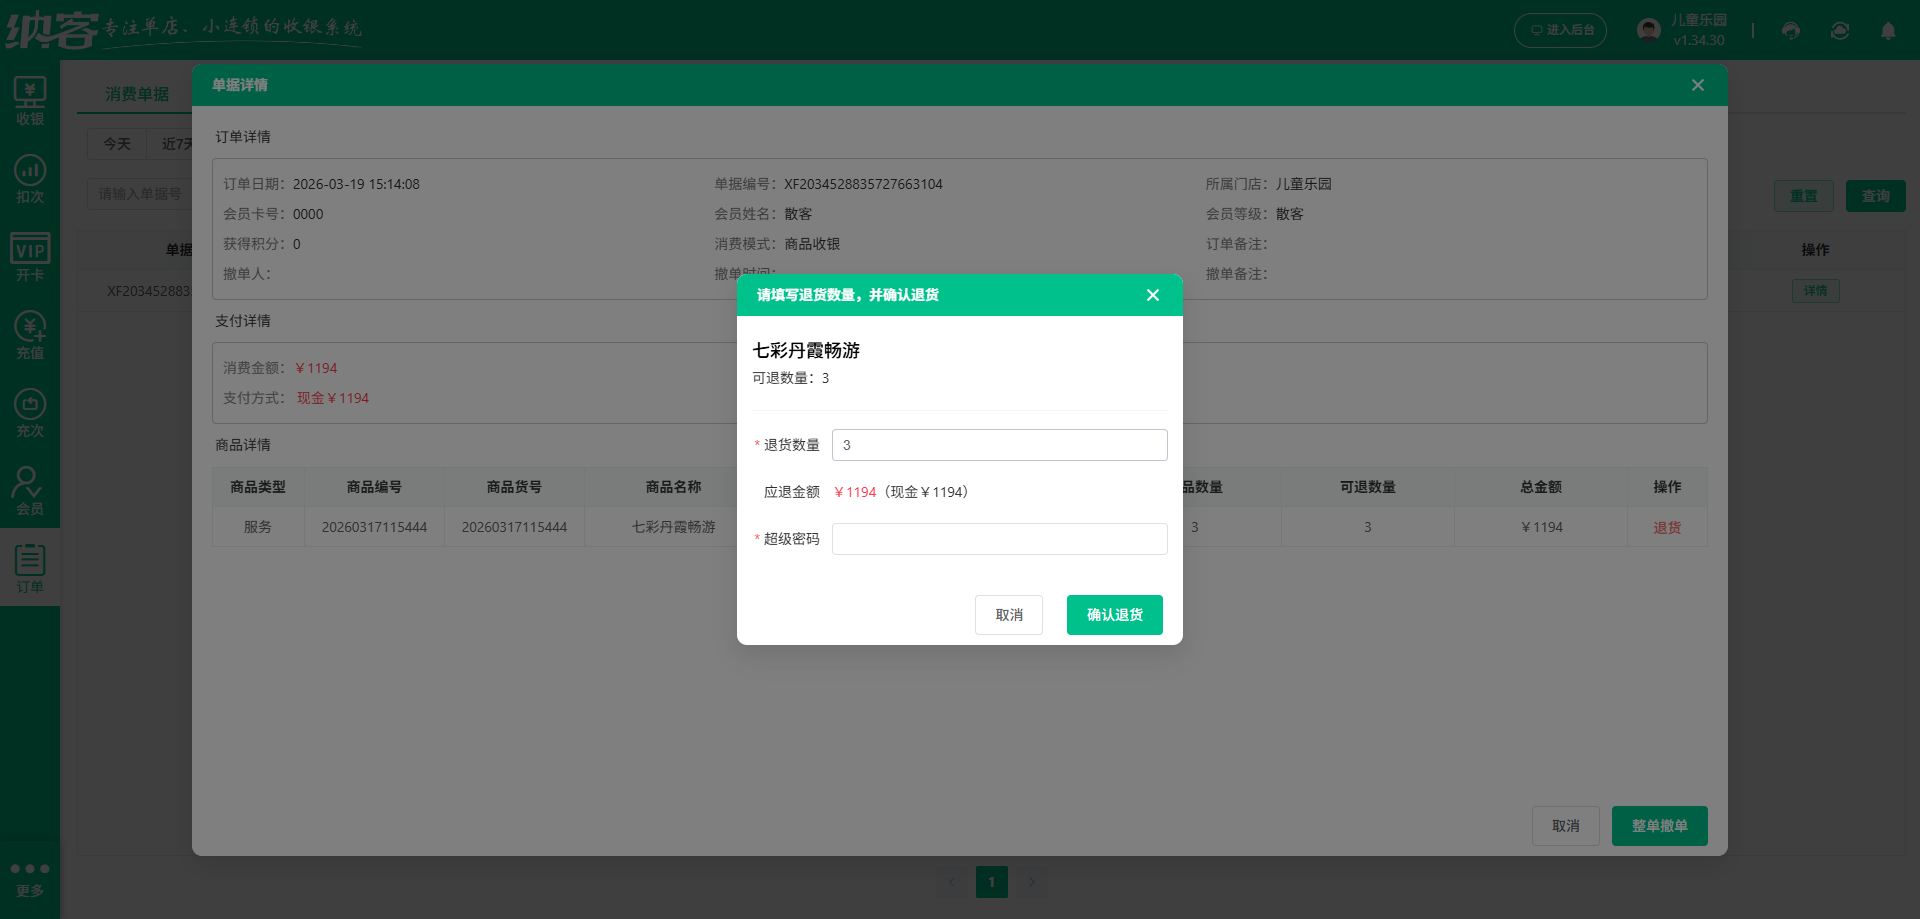
Task: Click the 充值 recharge sidebar icon
Action: click(30, 335)
